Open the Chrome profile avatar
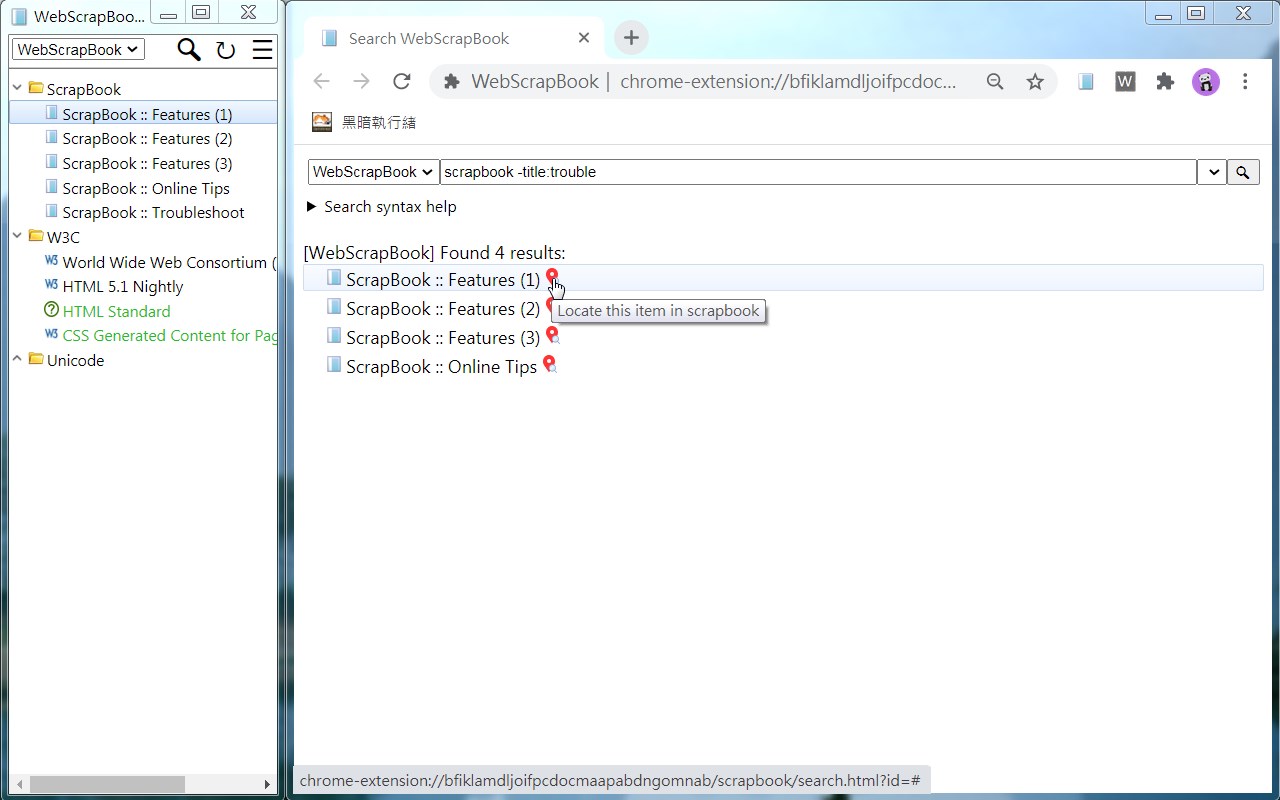1280x800 pixels. coord(1205,82)
